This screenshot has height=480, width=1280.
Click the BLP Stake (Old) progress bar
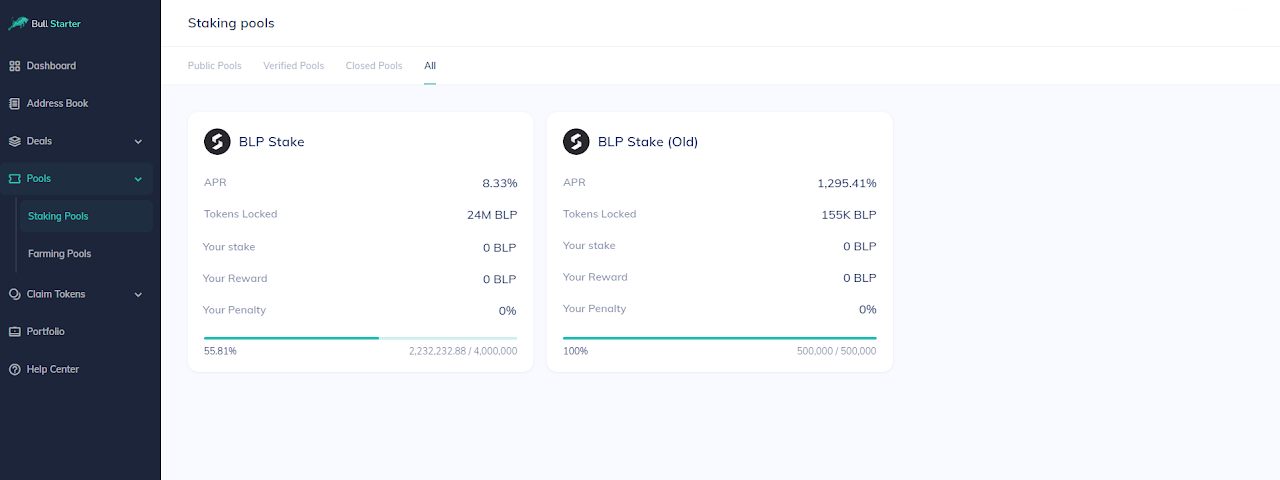pos(720,338)
